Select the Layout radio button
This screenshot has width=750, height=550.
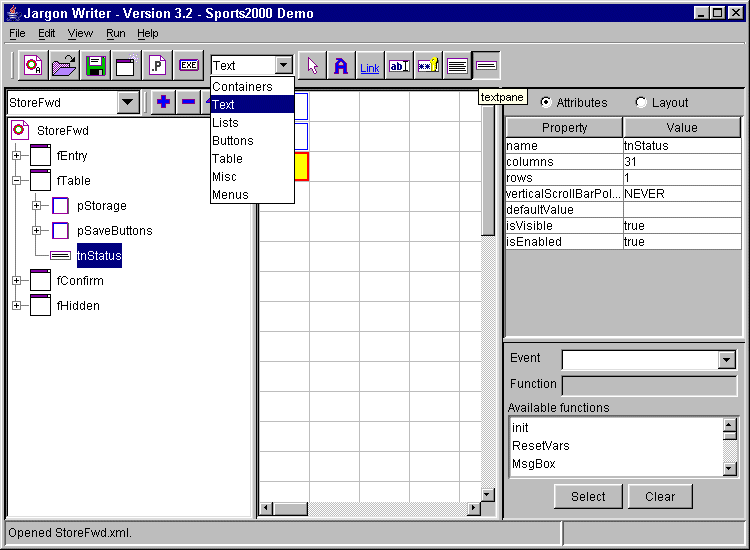coord(641,103)
